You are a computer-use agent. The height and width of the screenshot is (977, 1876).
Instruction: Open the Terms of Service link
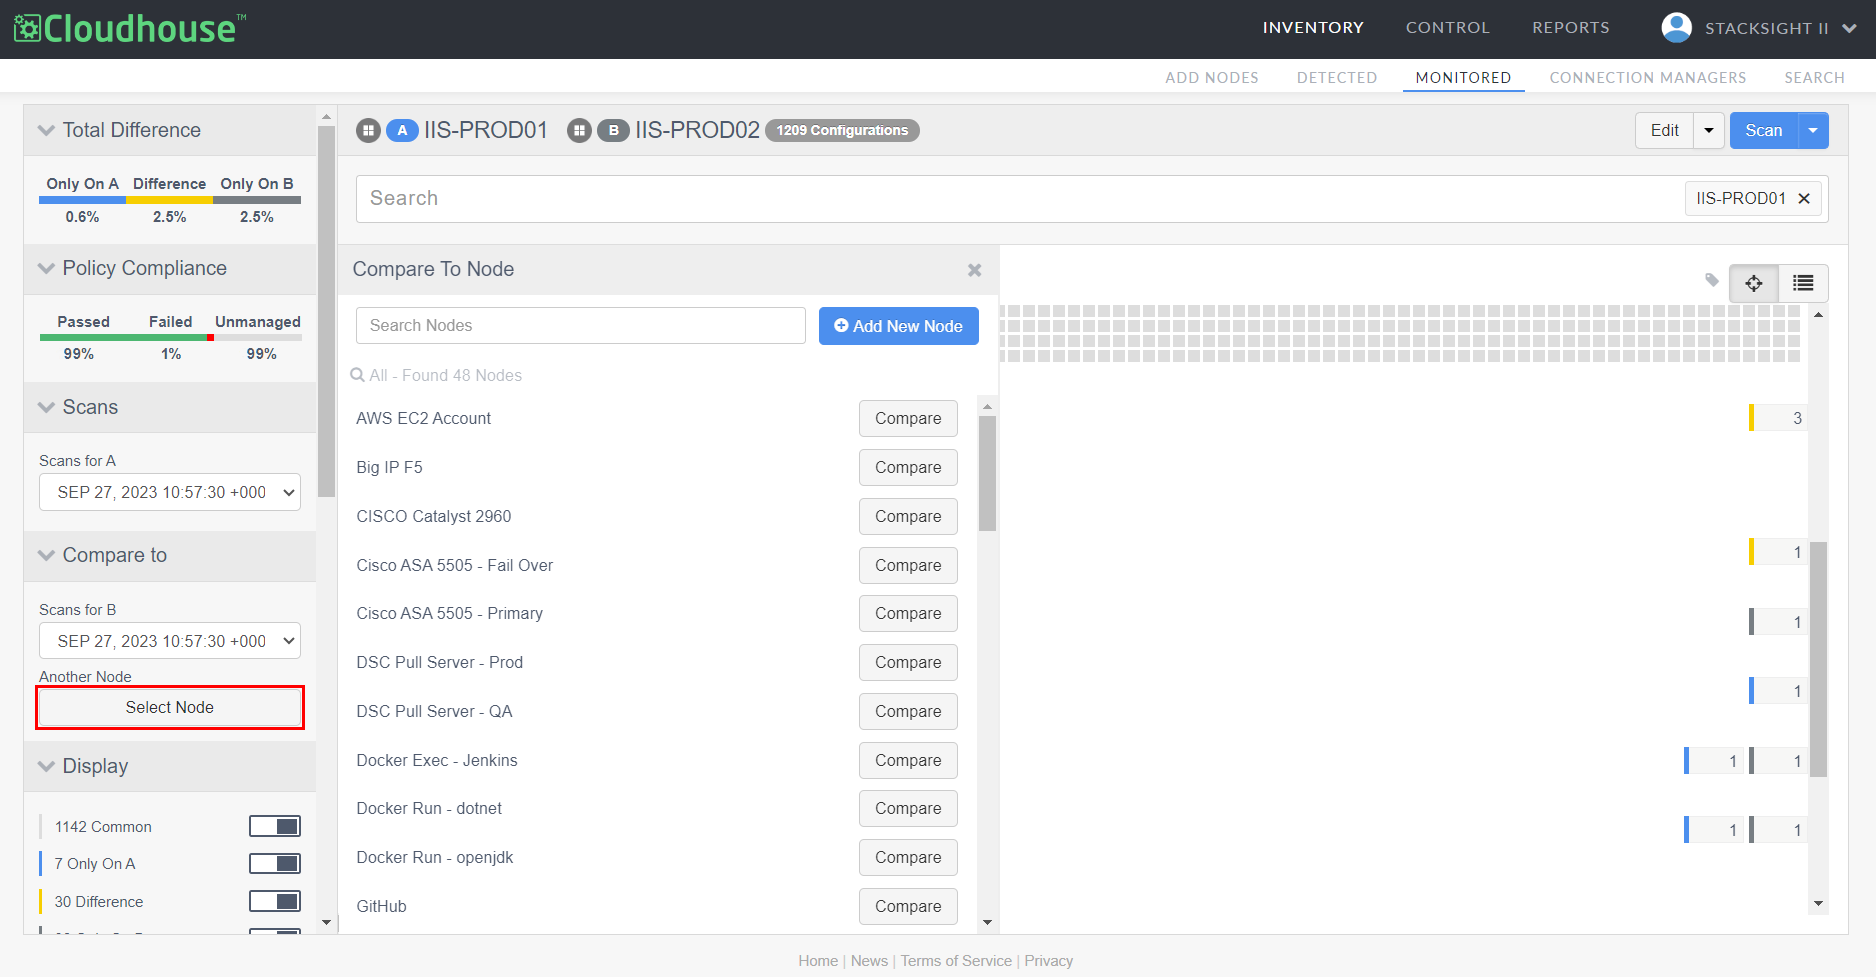956,961
